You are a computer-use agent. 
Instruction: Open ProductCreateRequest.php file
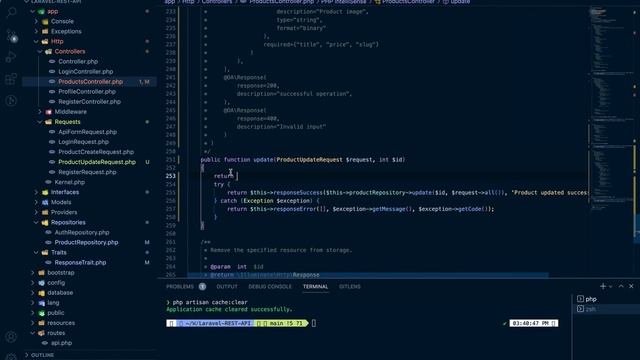(x=96, y=152)
